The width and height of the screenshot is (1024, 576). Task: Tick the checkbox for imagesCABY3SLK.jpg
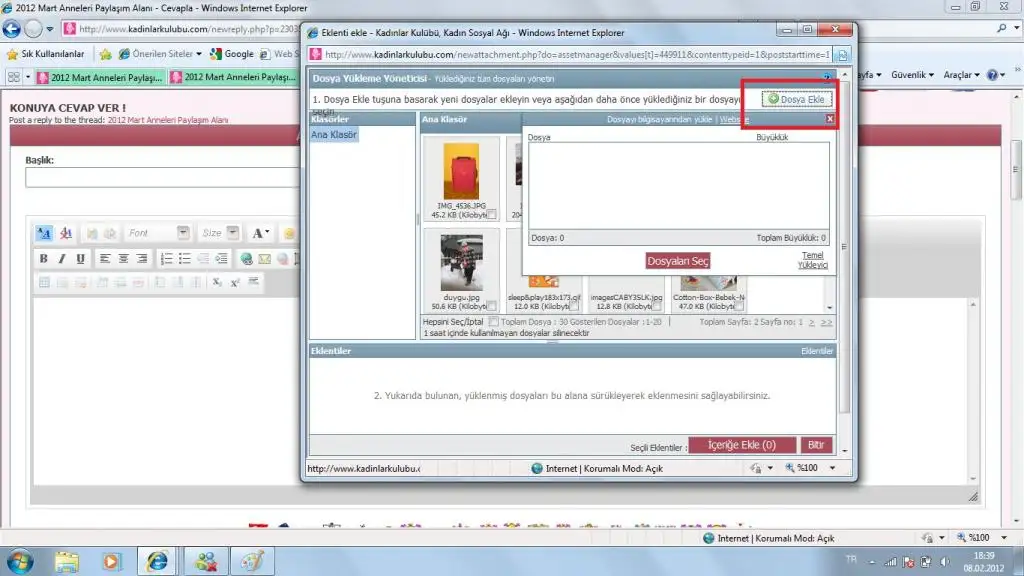[657, 306]
